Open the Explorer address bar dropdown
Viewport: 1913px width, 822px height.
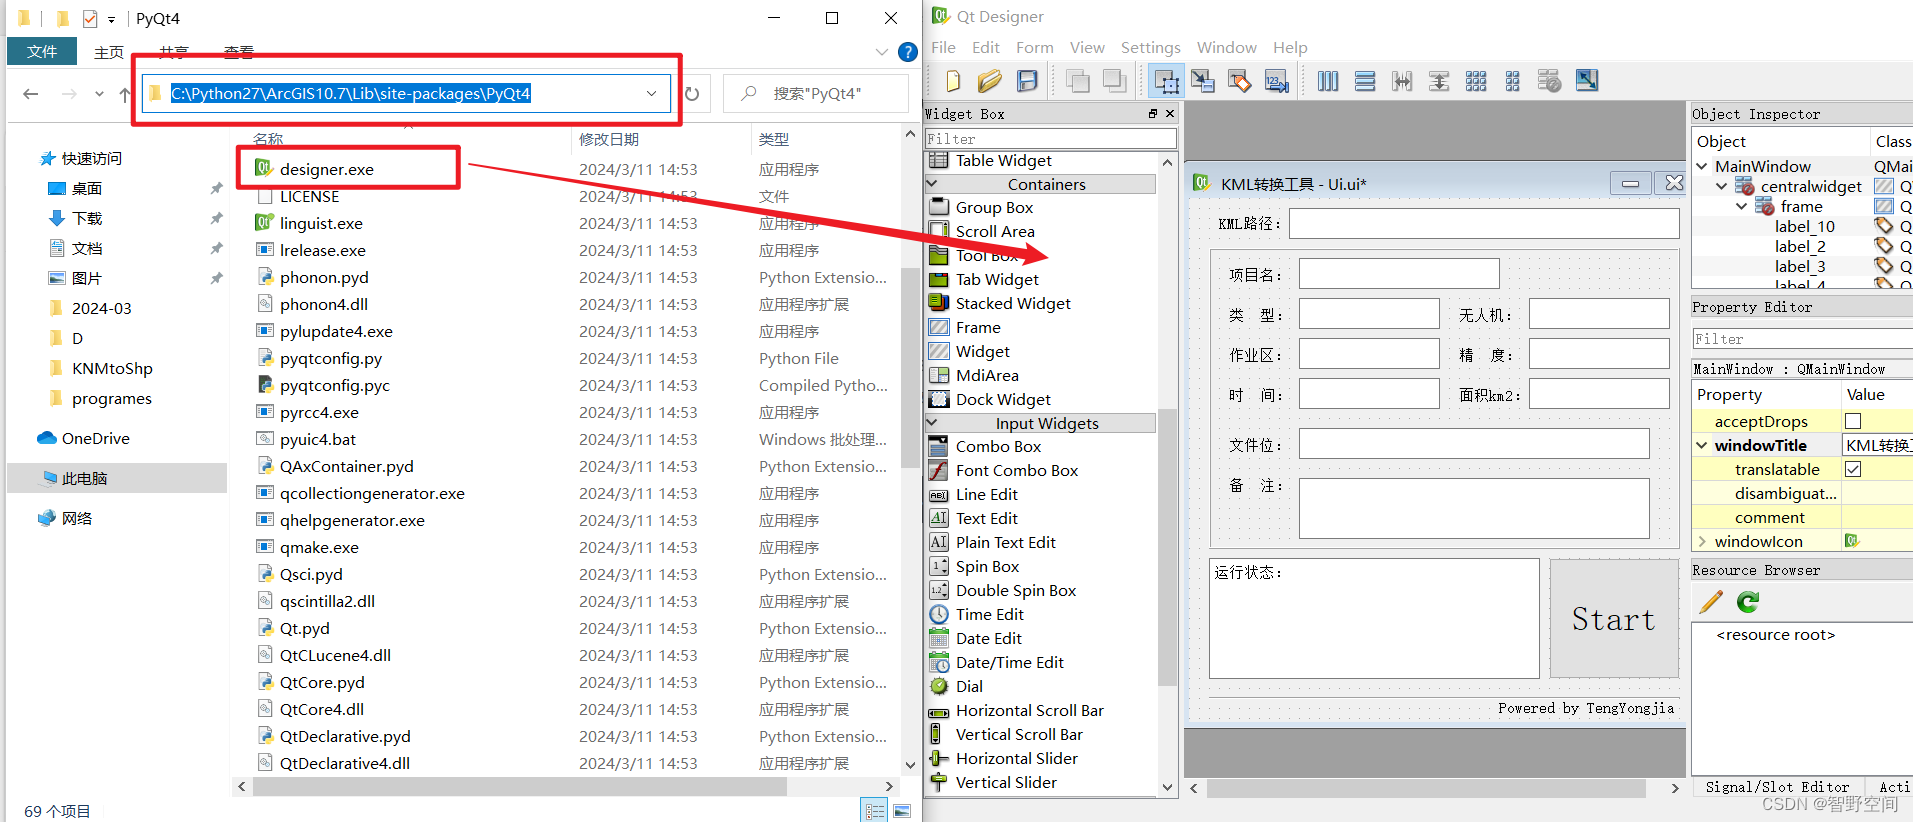pyautogui.click(x=652, y=94)
